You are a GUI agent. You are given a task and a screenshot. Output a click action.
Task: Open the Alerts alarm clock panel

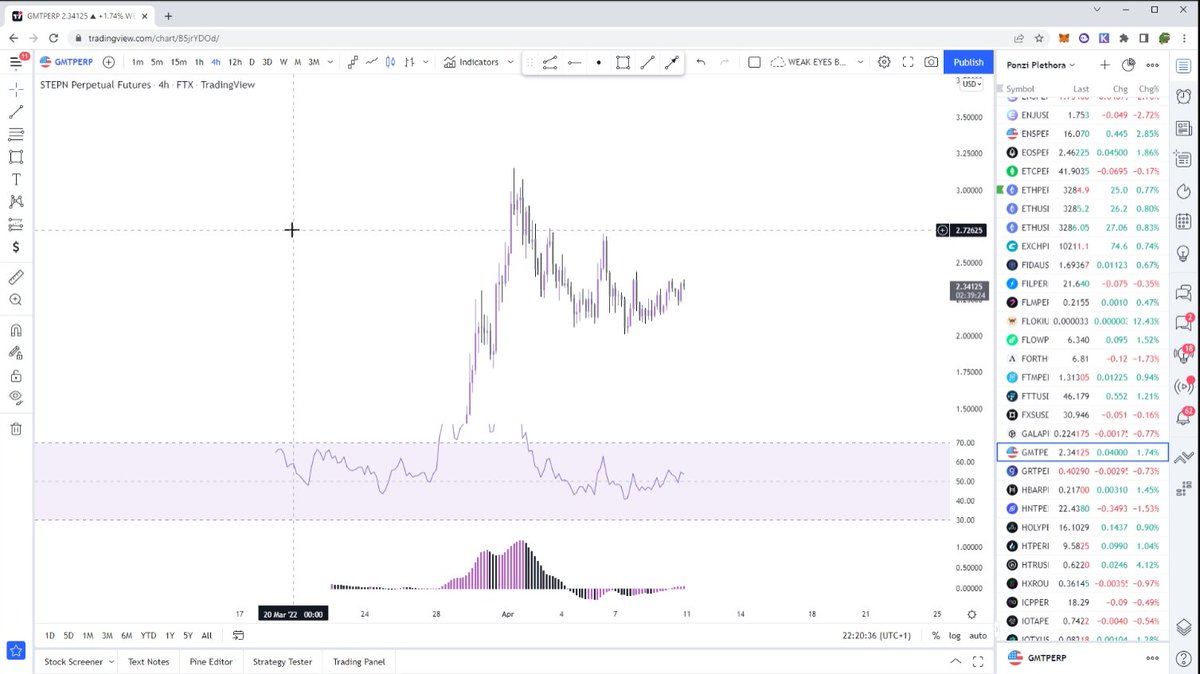(1184, 97)
